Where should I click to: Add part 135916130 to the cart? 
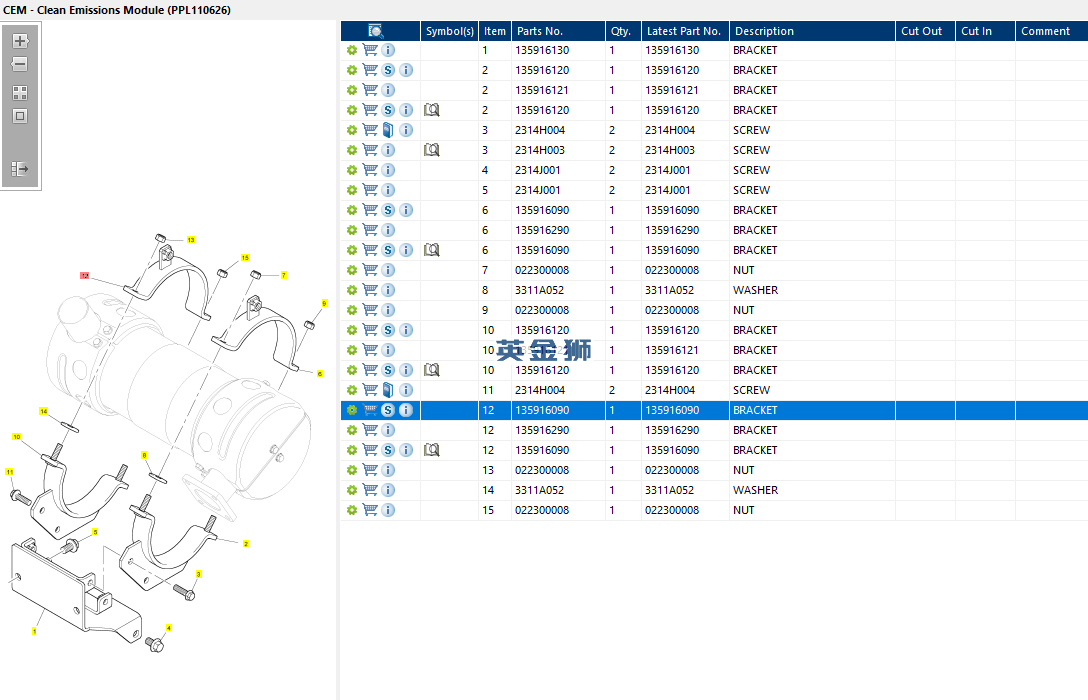coord(370,50)
